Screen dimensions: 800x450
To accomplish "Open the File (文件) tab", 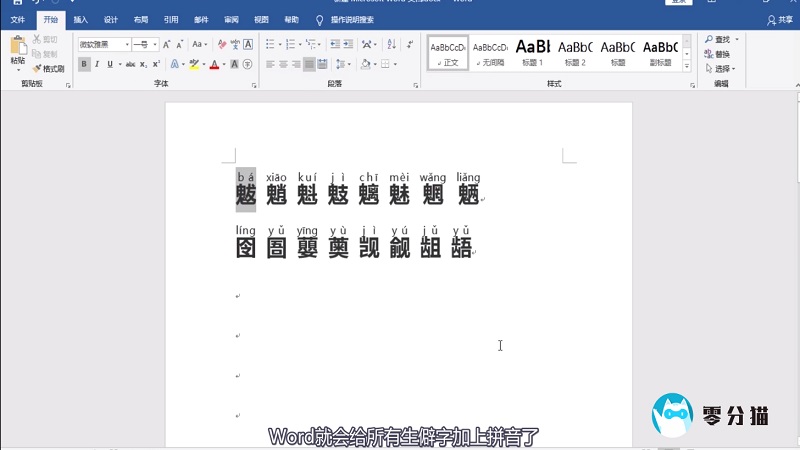I will [x=18, y=20].
